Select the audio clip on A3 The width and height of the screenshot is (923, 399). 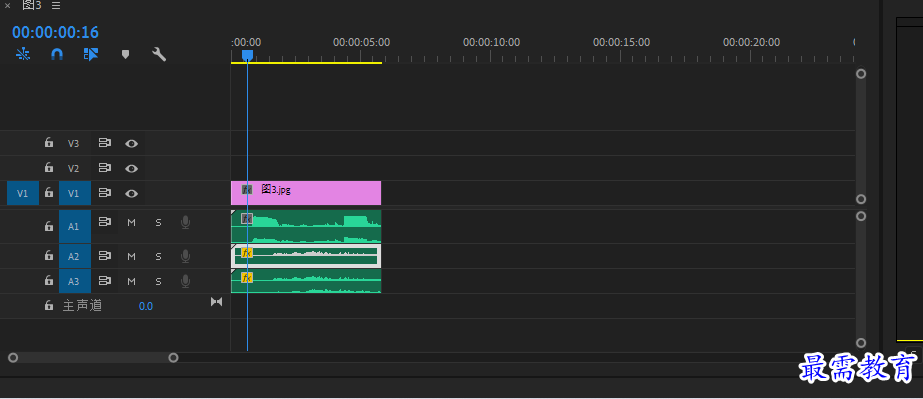pos(306,281)
